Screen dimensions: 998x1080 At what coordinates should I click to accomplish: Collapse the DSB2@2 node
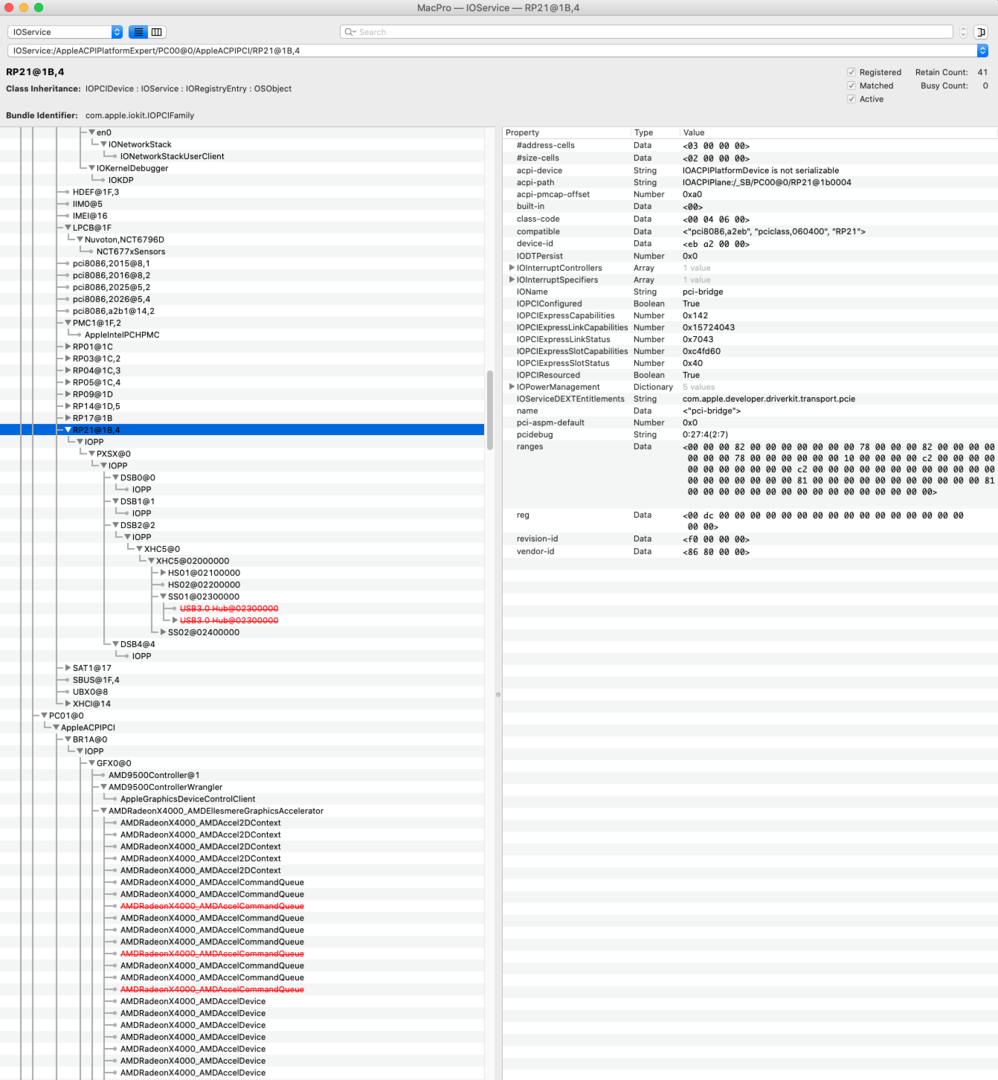click(116, 526)
